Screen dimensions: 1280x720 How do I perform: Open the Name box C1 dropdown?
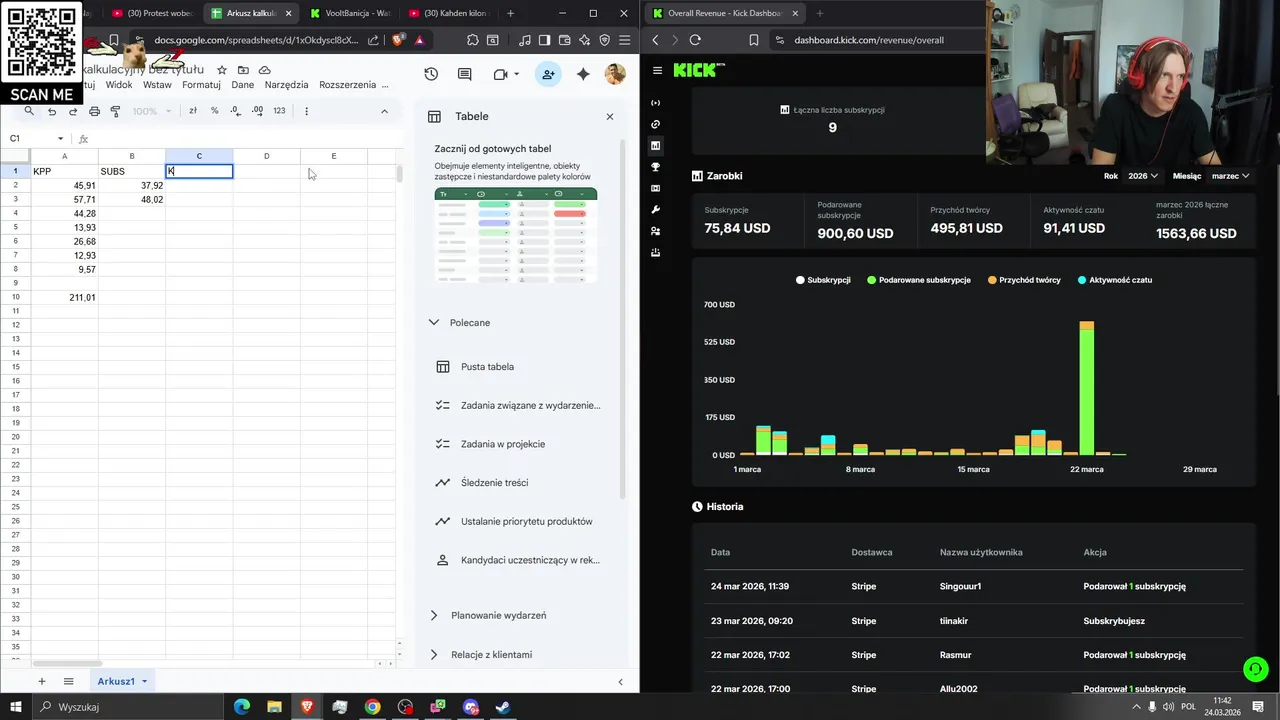[x=60, y=139]
